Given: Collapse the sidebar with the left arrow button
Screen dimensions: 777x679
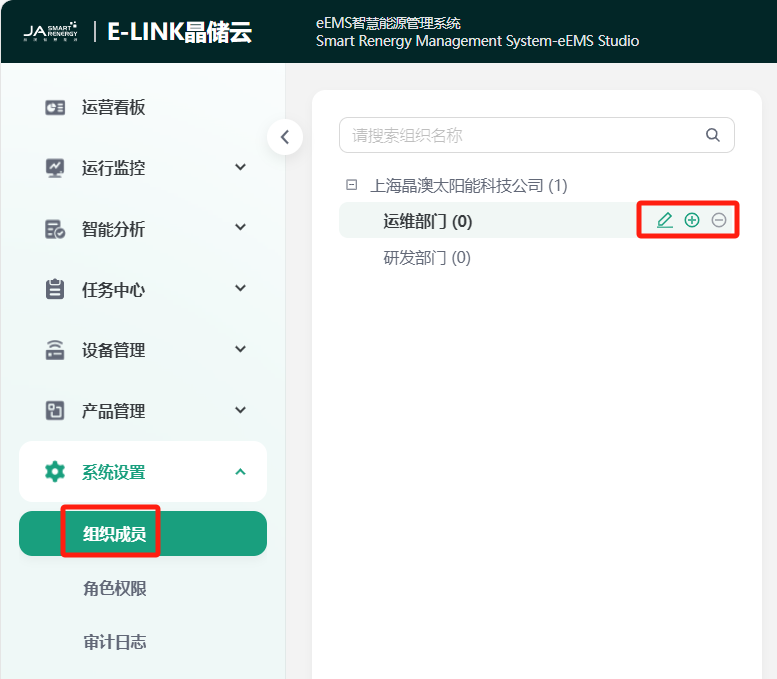Looking at the screenshot, I should click(x=285, y=137).
